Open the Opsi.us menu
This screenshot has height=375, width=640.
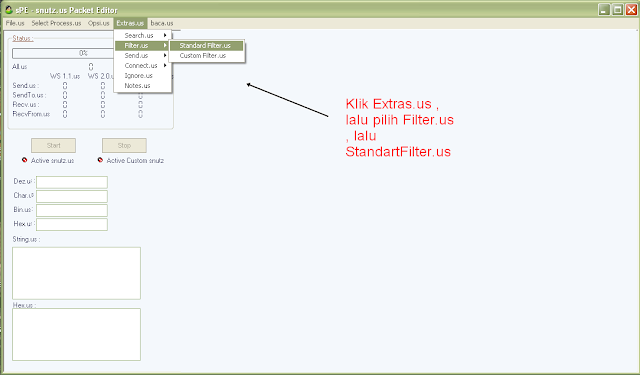click(99, 23)
